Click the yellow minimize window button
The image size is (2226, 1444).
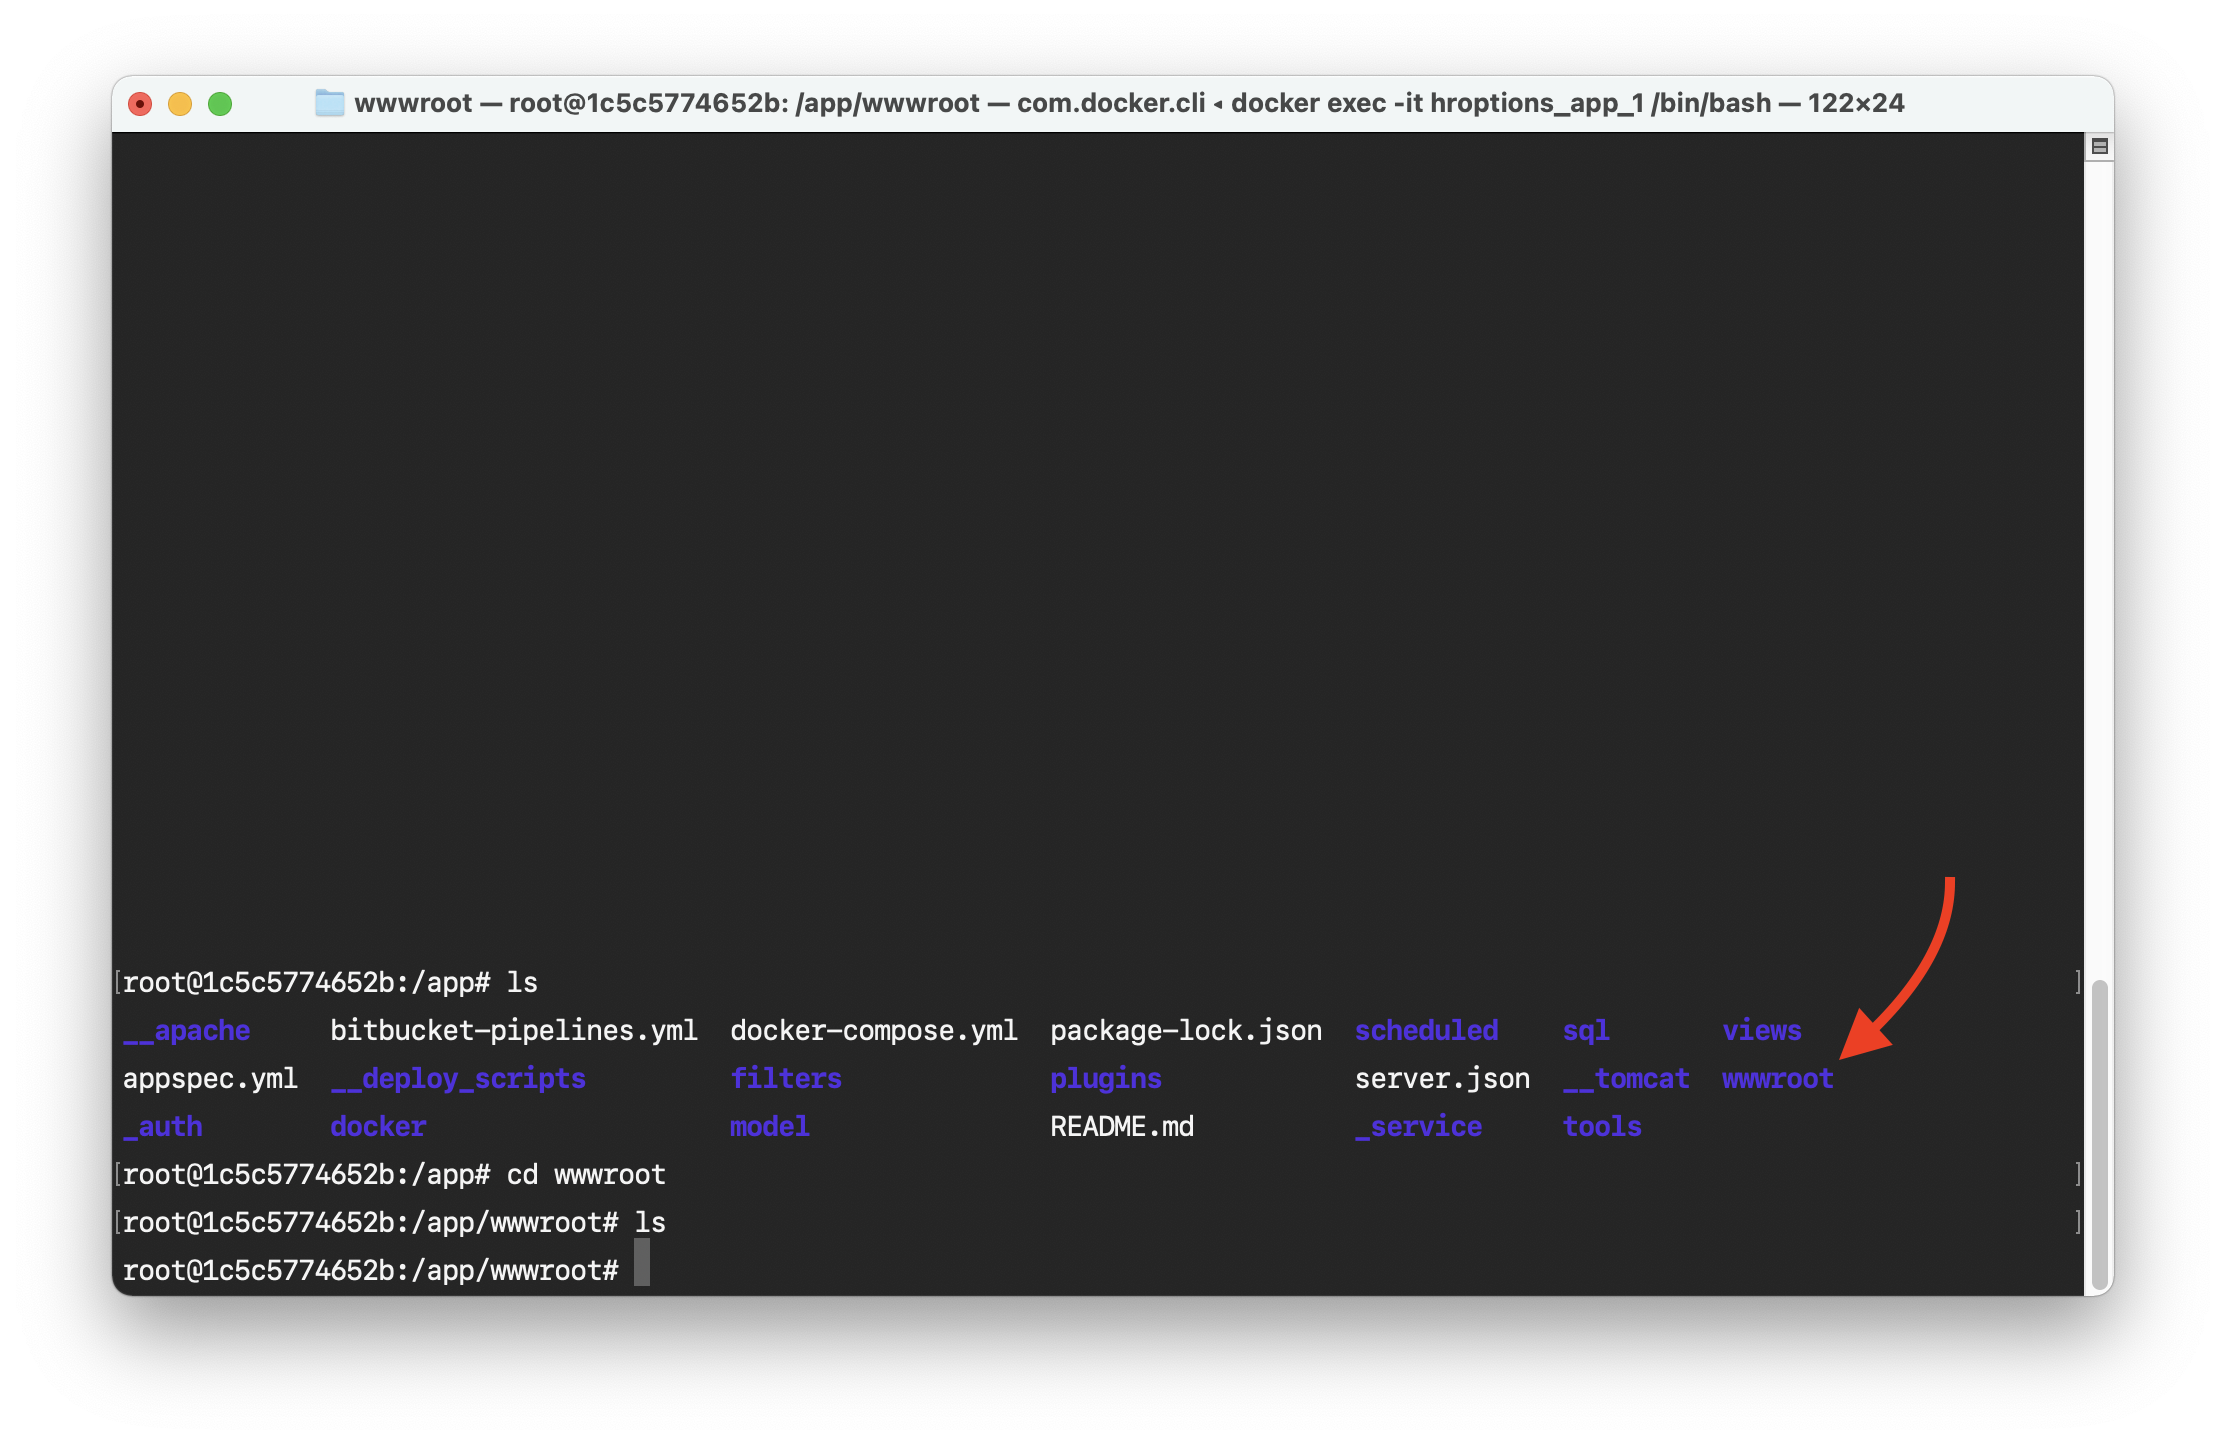point(180,104)
